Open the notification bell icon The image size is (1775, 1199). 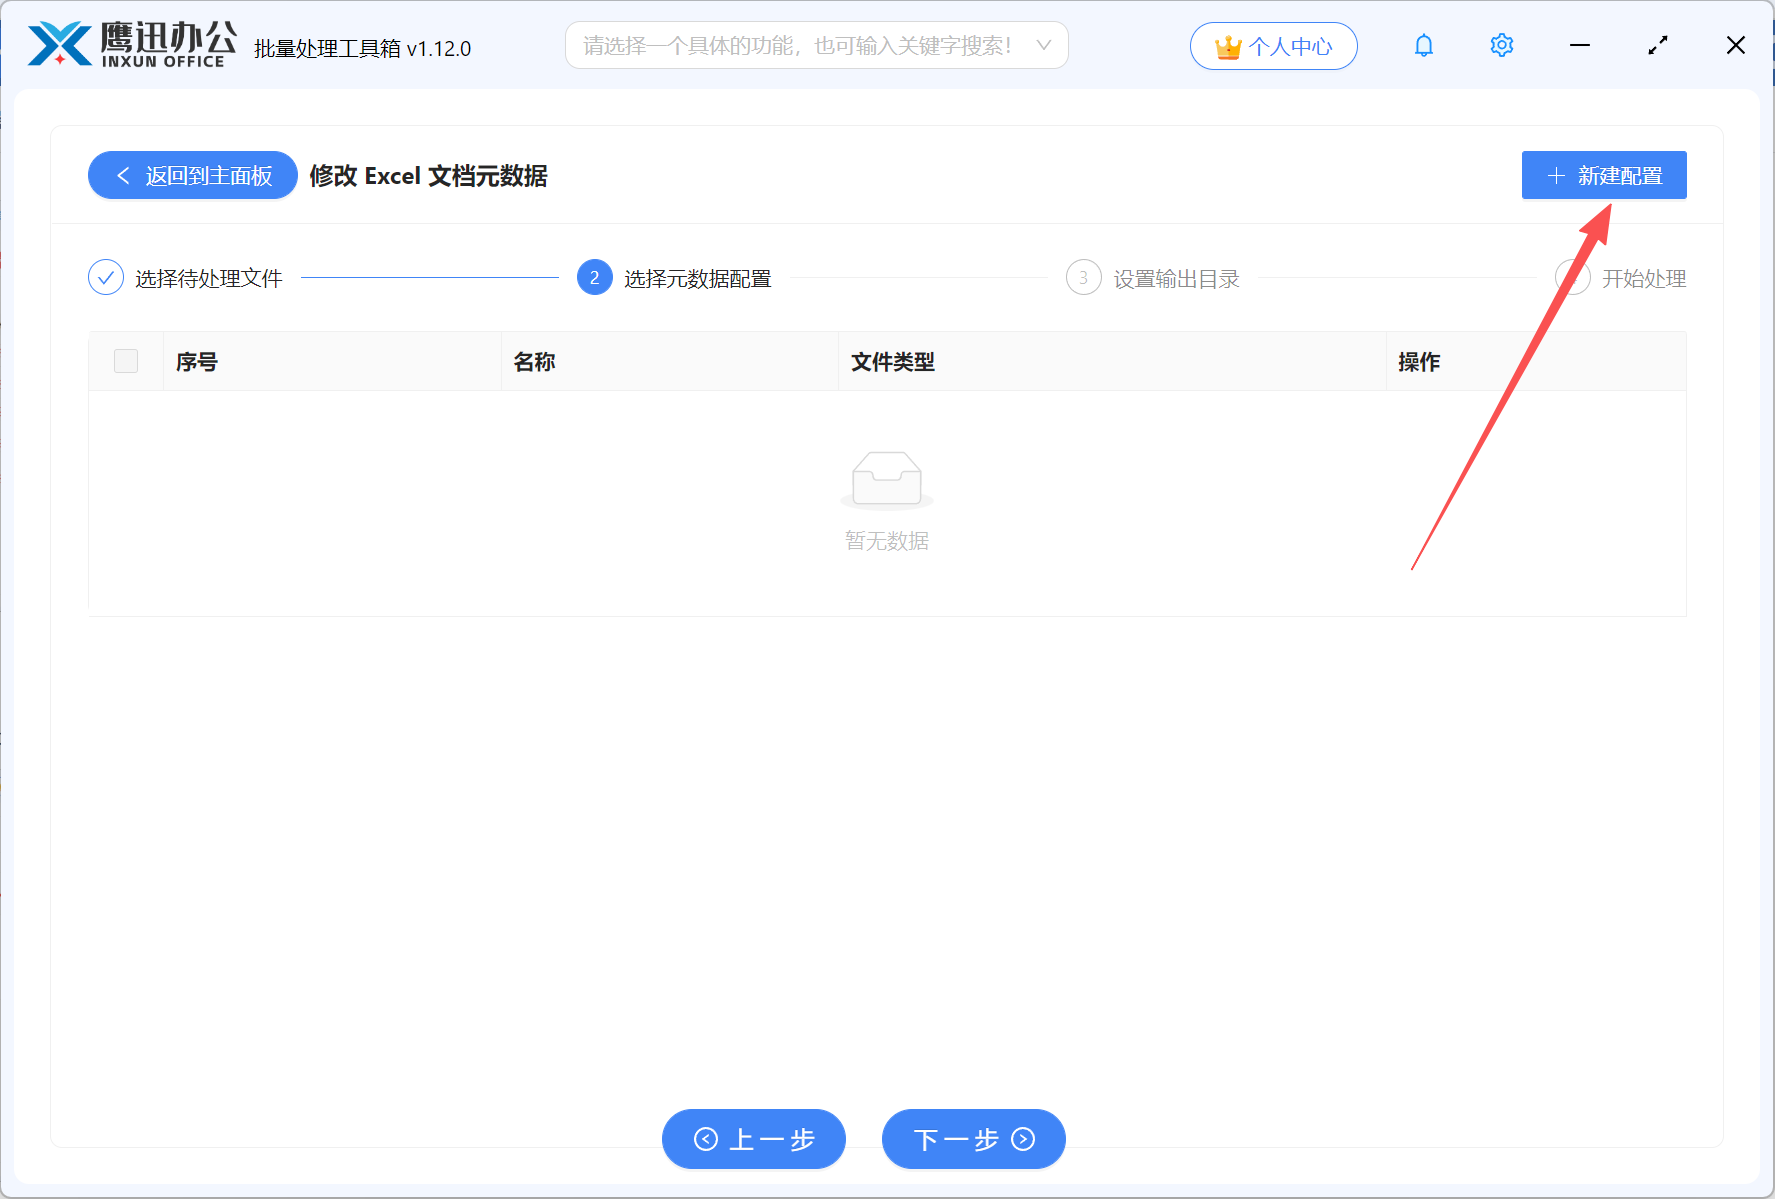(1423, 46)
